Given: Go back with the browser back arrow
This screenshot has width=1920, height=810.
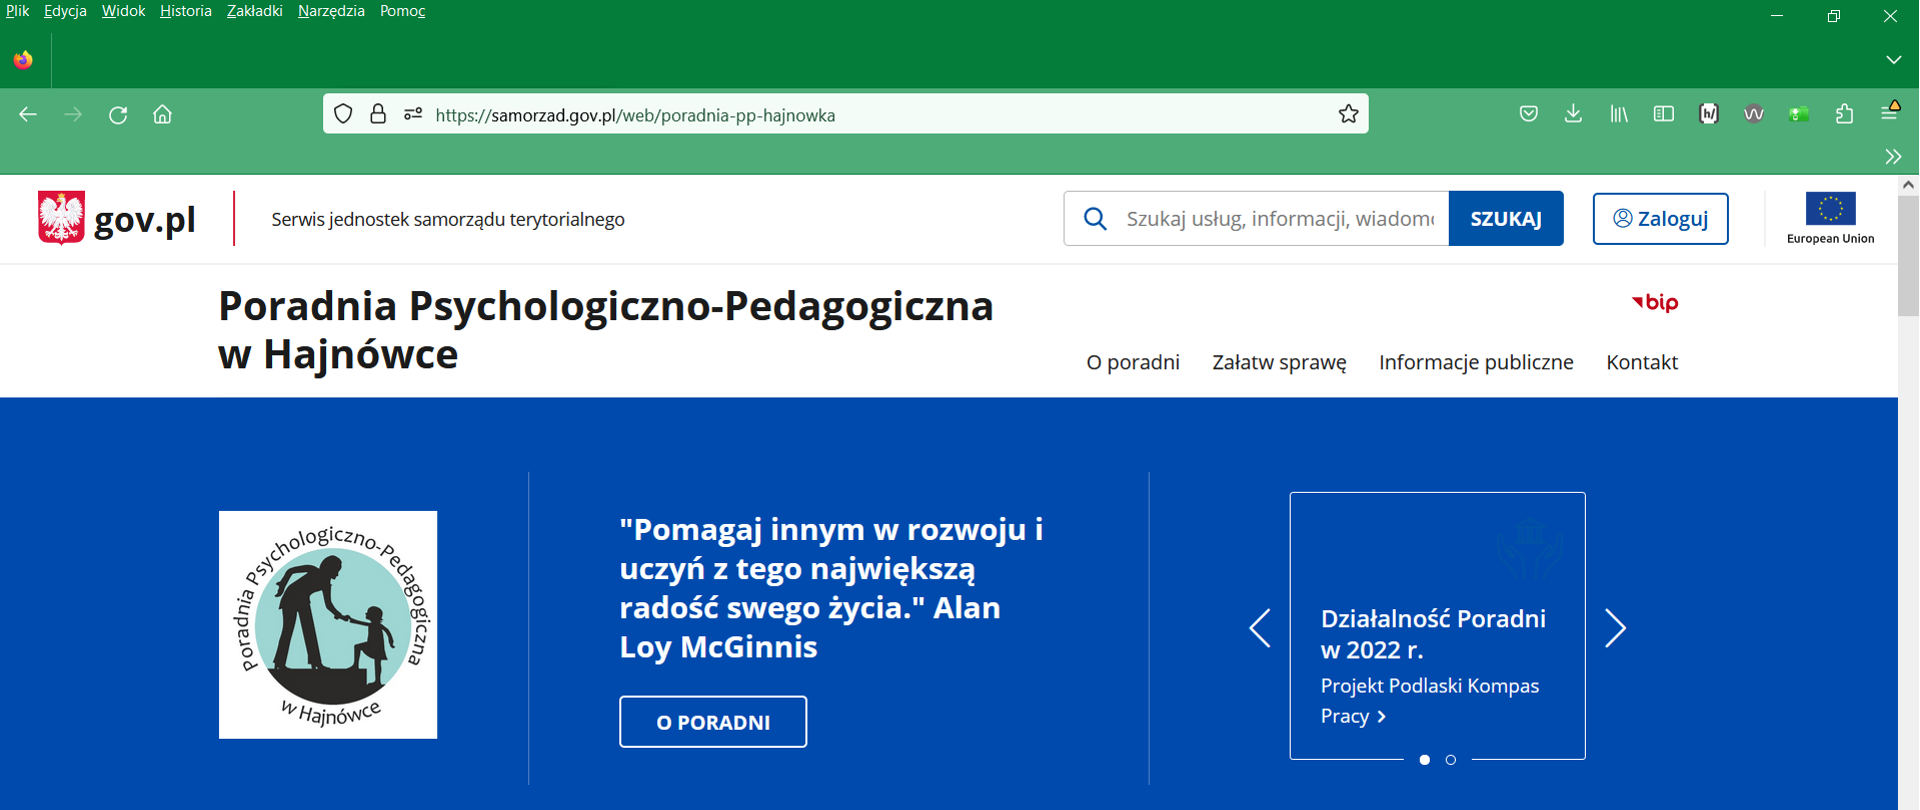Looking at the screenshot, I should (28, 115).
